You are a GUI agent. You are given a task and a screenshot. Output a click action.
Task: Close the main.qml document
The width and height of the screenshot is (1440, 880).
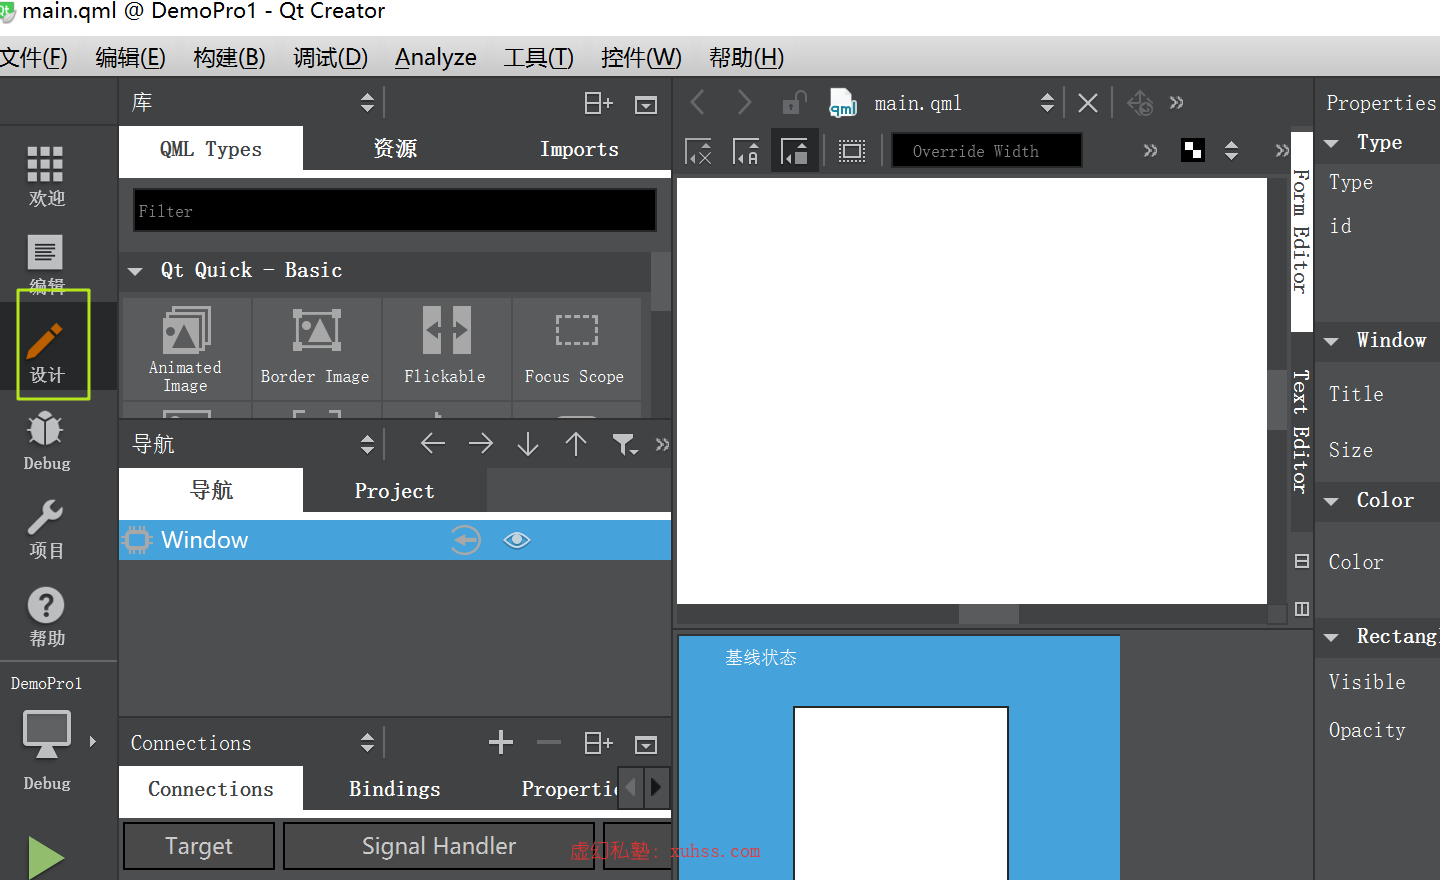point(1088,102)
